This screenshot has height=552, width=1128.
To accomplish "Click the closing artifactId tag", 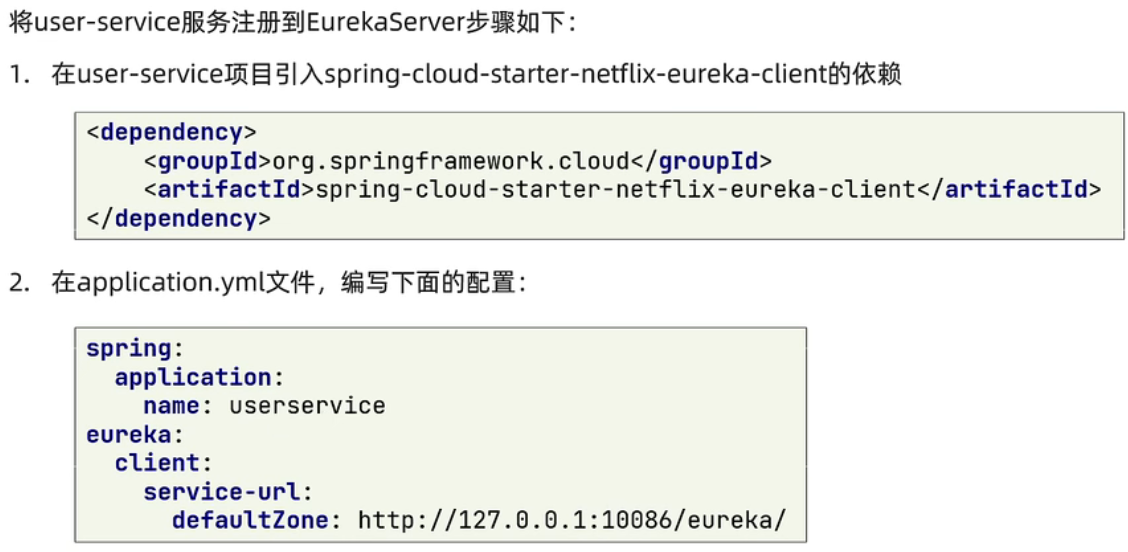I will coord(1008,189).
